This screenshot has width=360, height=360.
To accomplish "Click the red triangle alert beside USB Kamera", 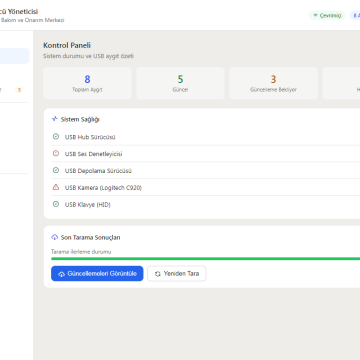I will [x=56, y=187].
